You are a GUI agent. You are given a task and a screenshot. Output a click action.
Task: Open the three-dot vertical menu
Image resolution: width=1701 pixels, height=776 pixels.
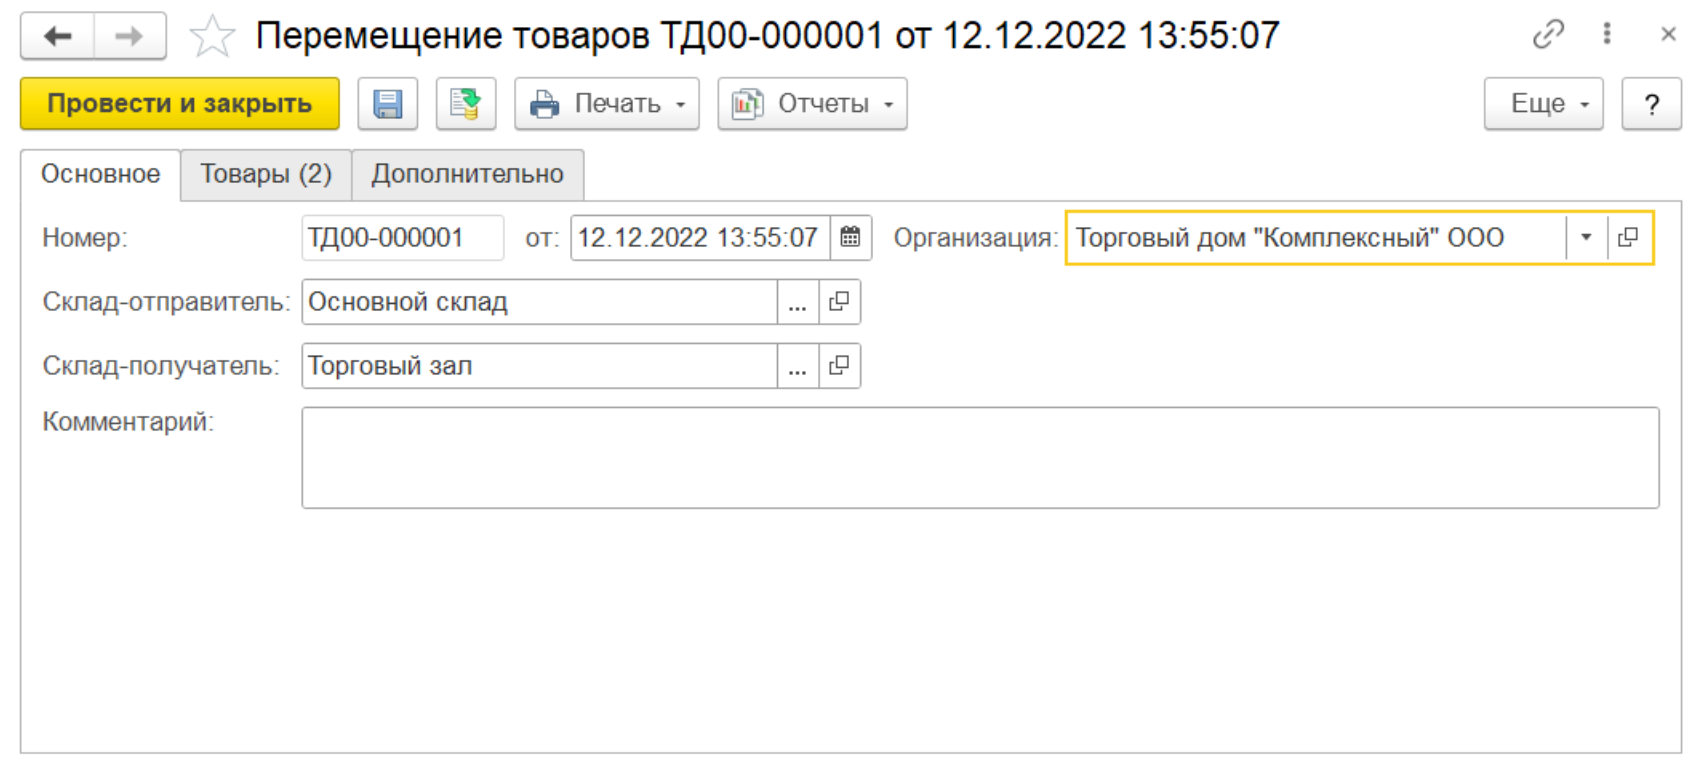pyautogui.click(x=1607, y=34)
